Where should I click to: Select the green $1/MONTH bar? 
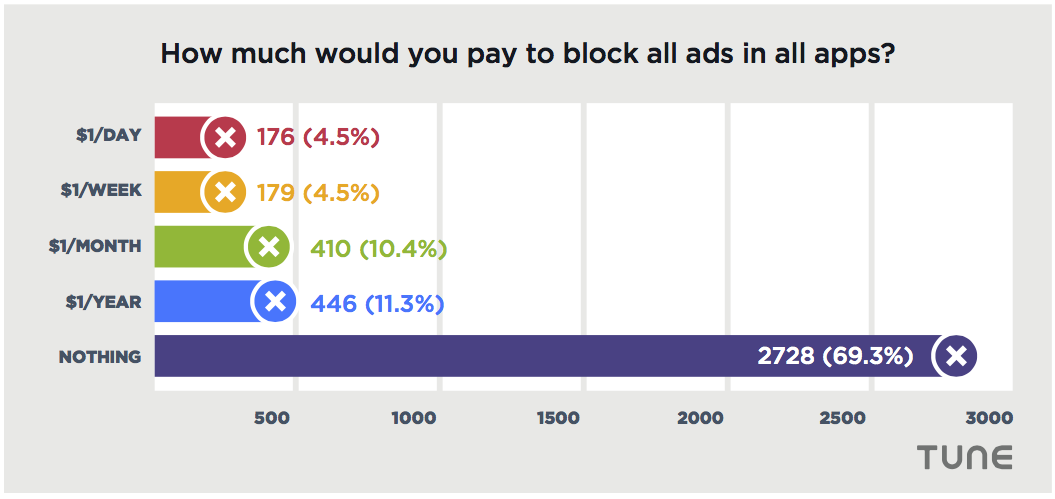202,247
